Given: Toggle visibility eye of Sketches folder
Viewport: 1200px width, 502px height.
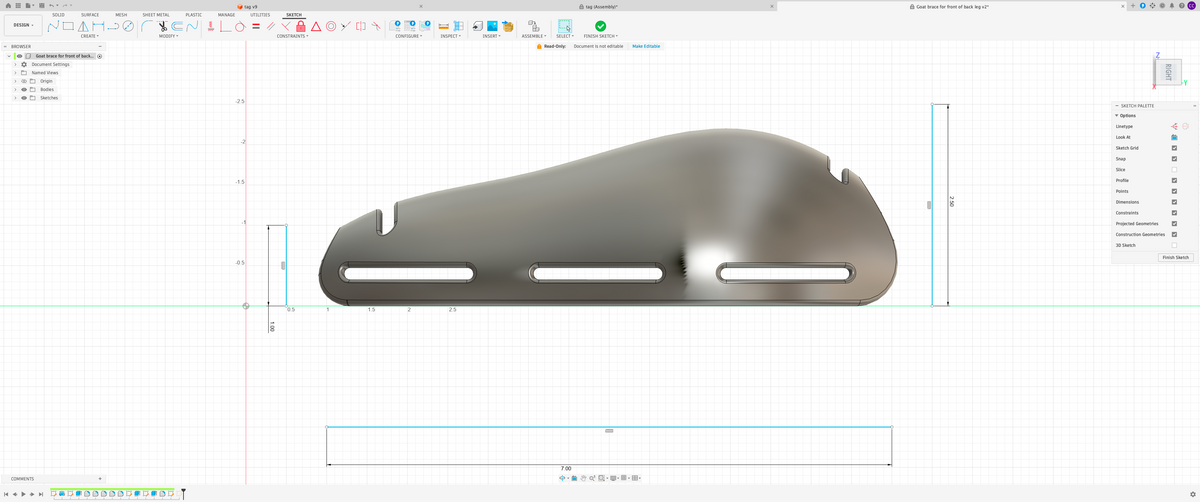Looking at the screenshot, I should (24, 98).
